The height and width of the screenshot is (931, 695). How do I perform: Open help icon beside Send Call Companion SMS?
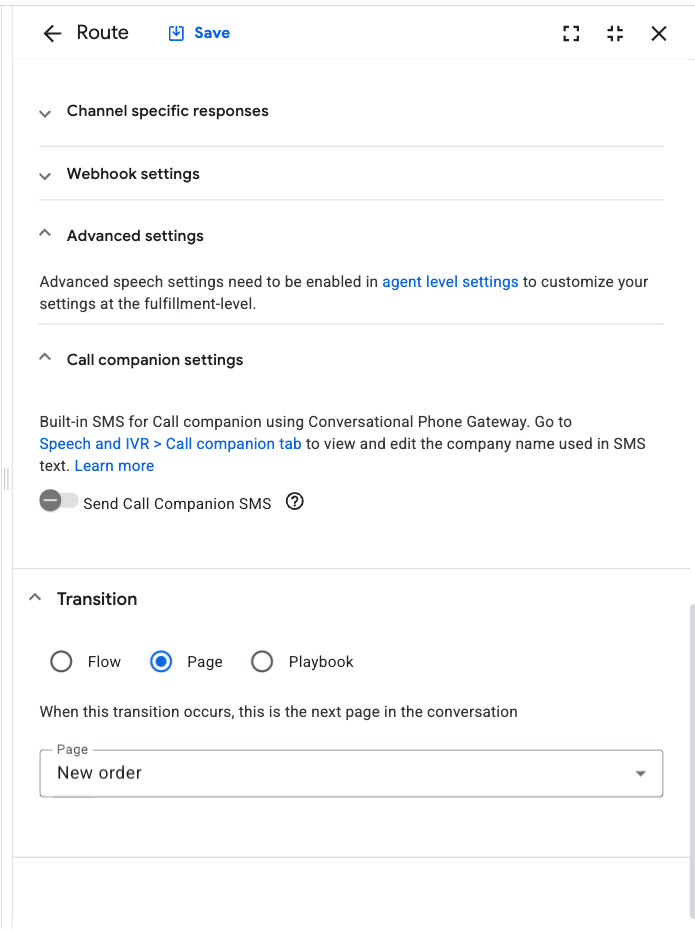click(x=294, y=502)
